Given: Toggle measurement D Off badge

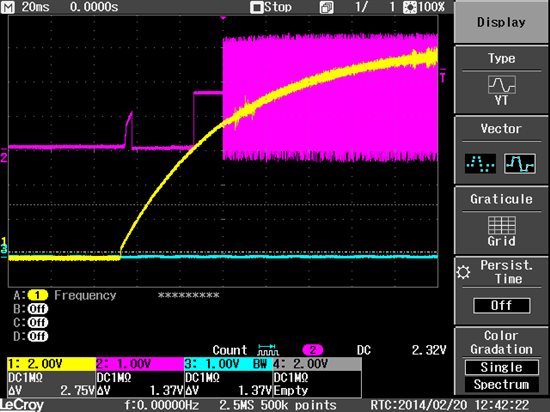Looking at the screenshot, I should pyautogui.click(x=38, y=336).
